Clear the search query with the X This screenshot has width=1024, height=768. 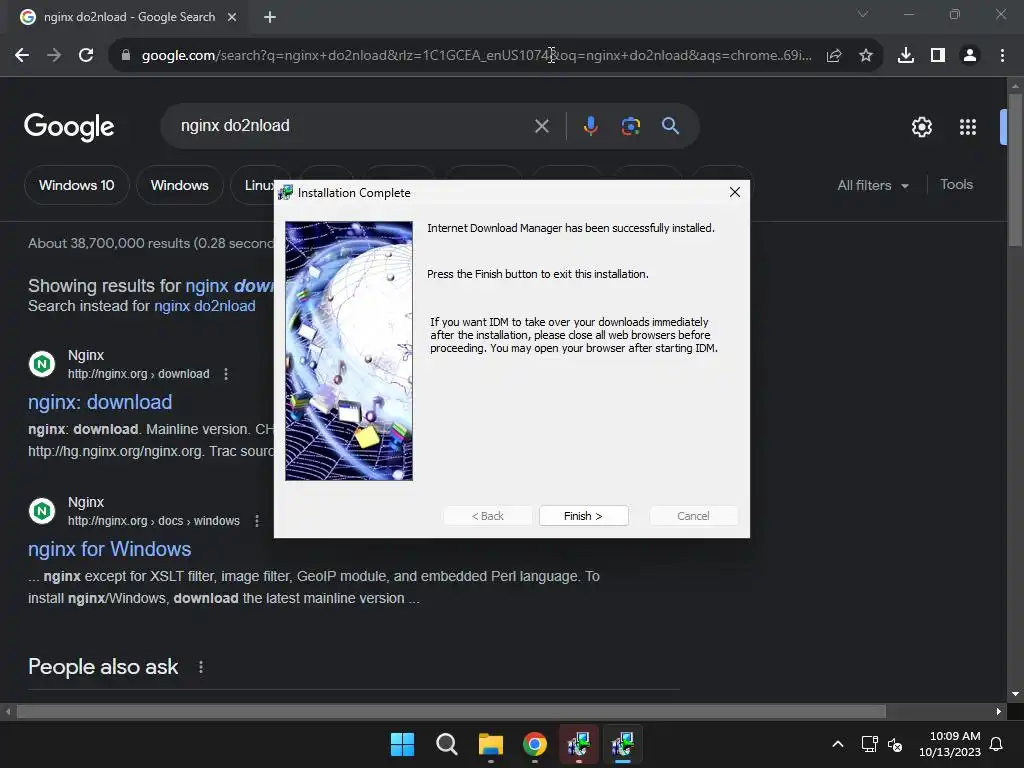[x=541, y=126]
